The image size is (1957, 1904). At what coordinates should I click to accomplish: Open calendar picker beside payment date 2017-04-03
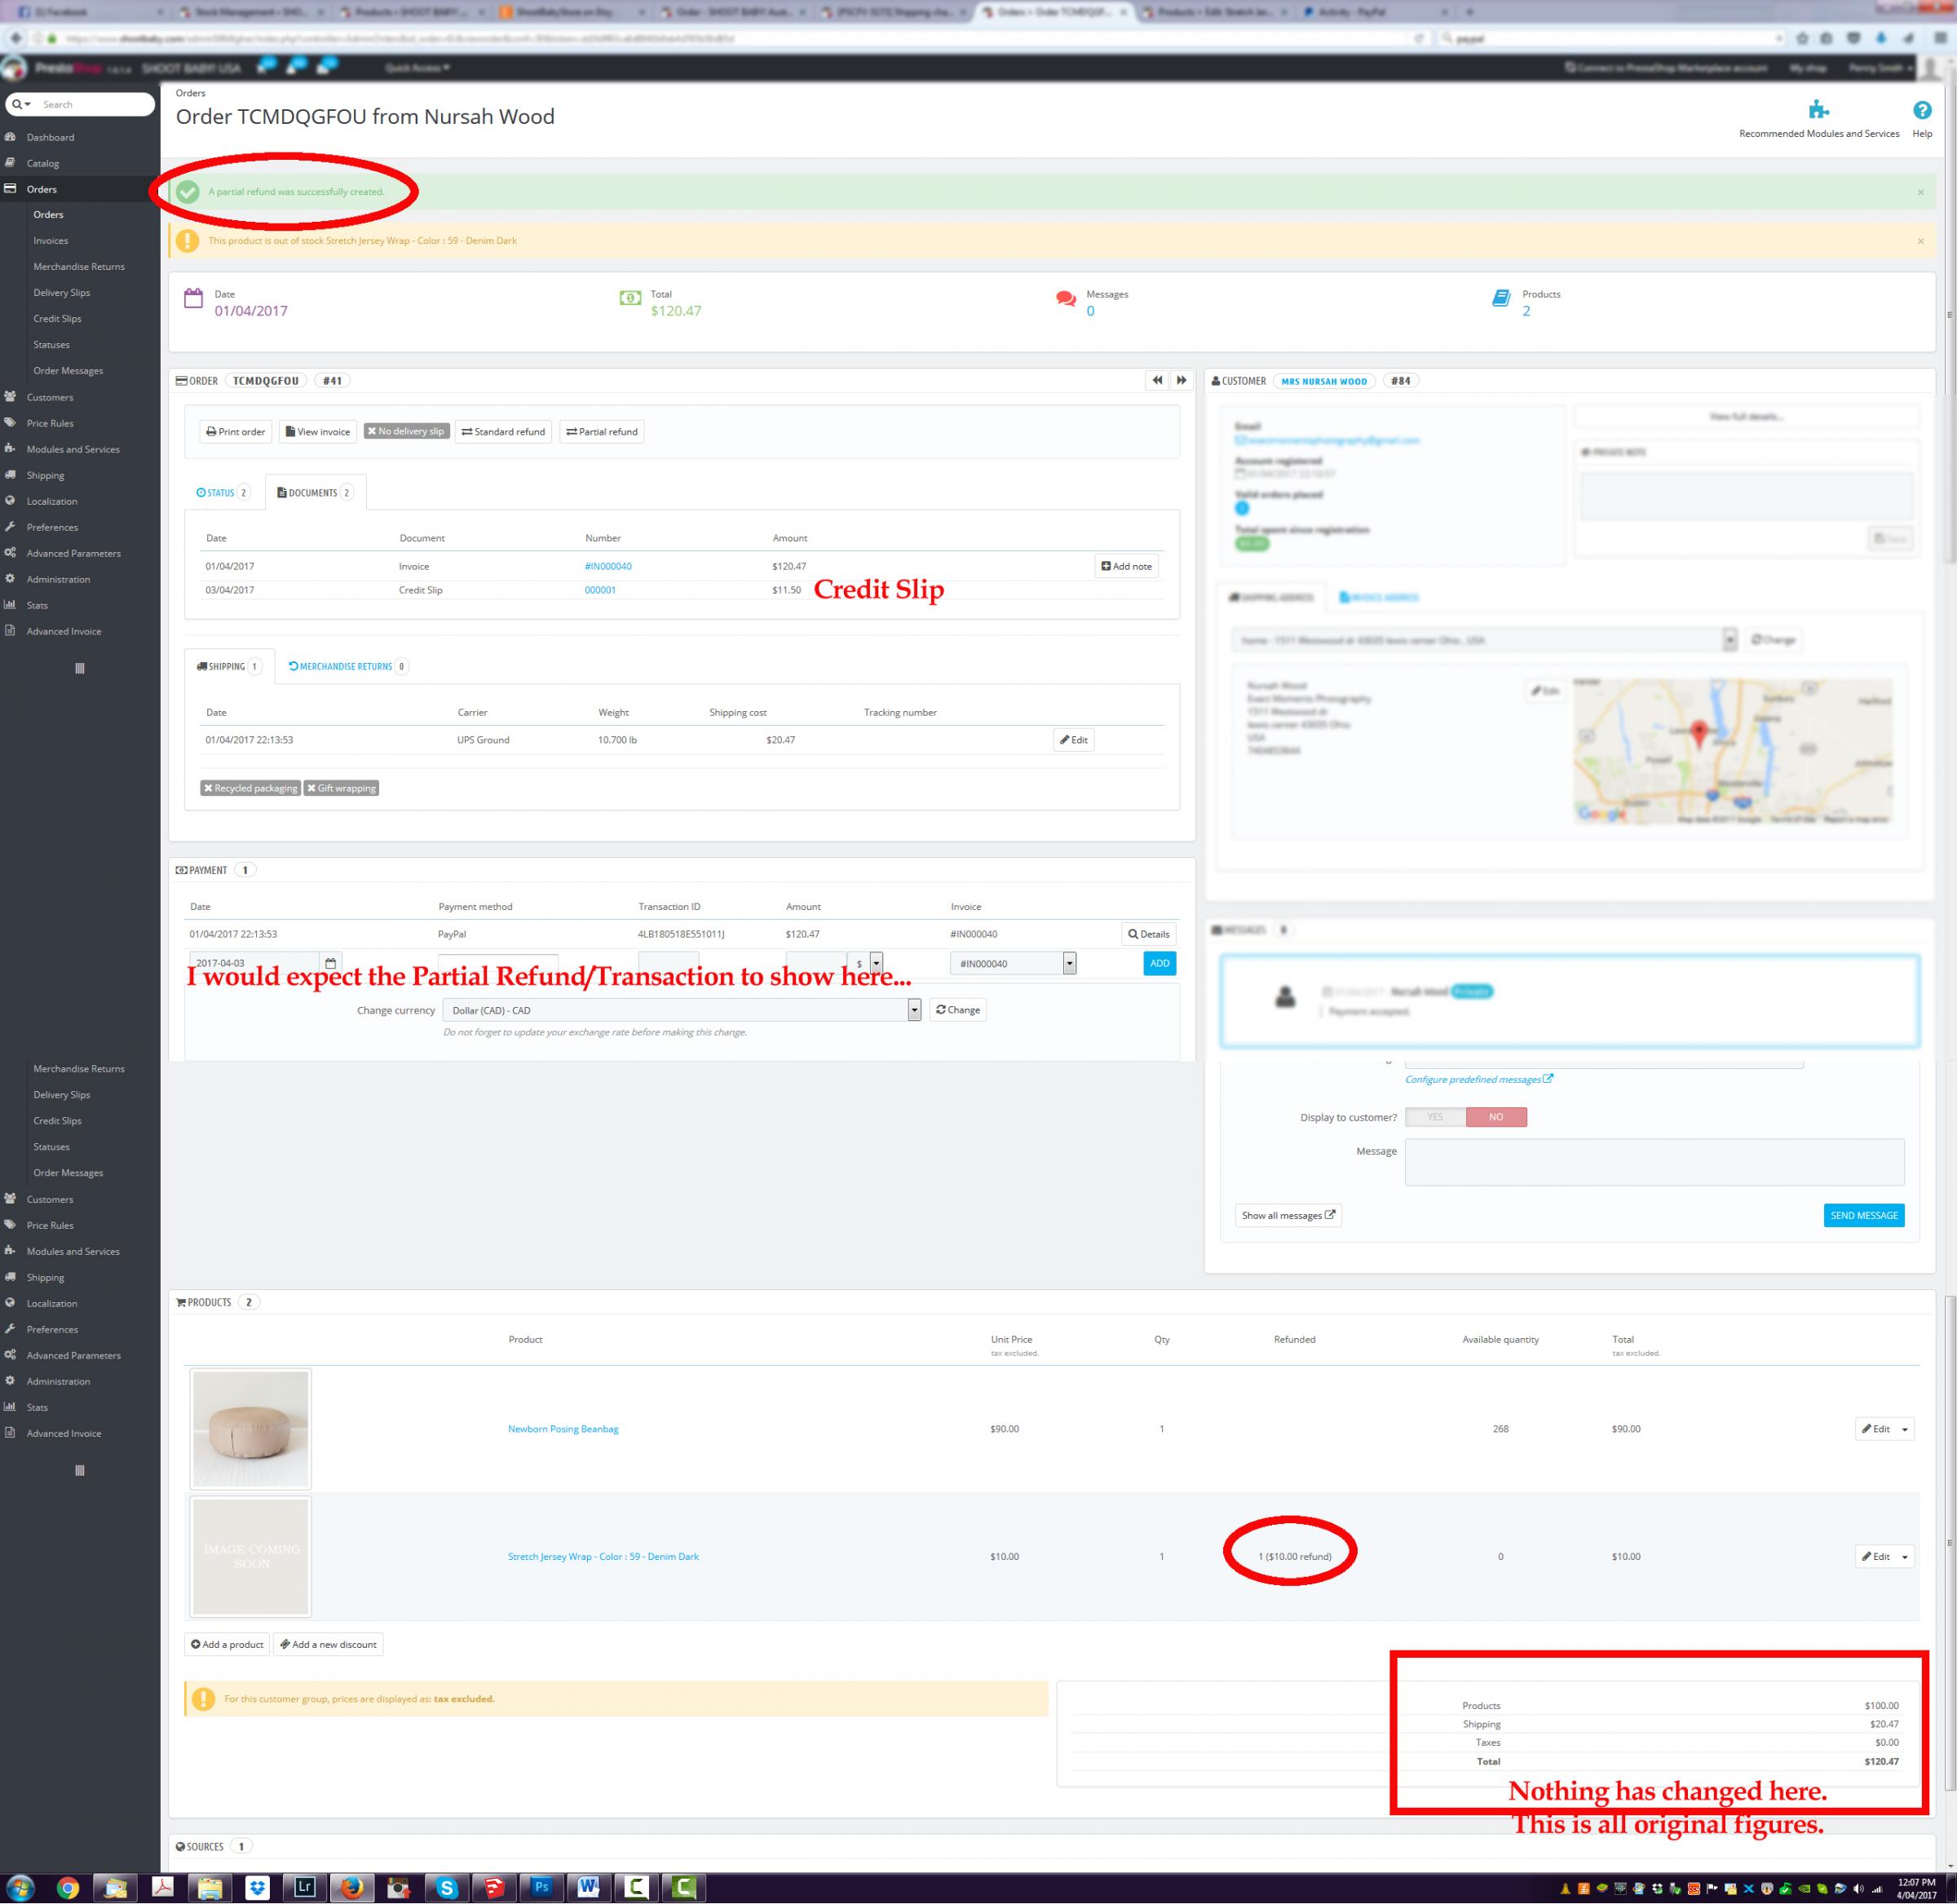[331, 963]
